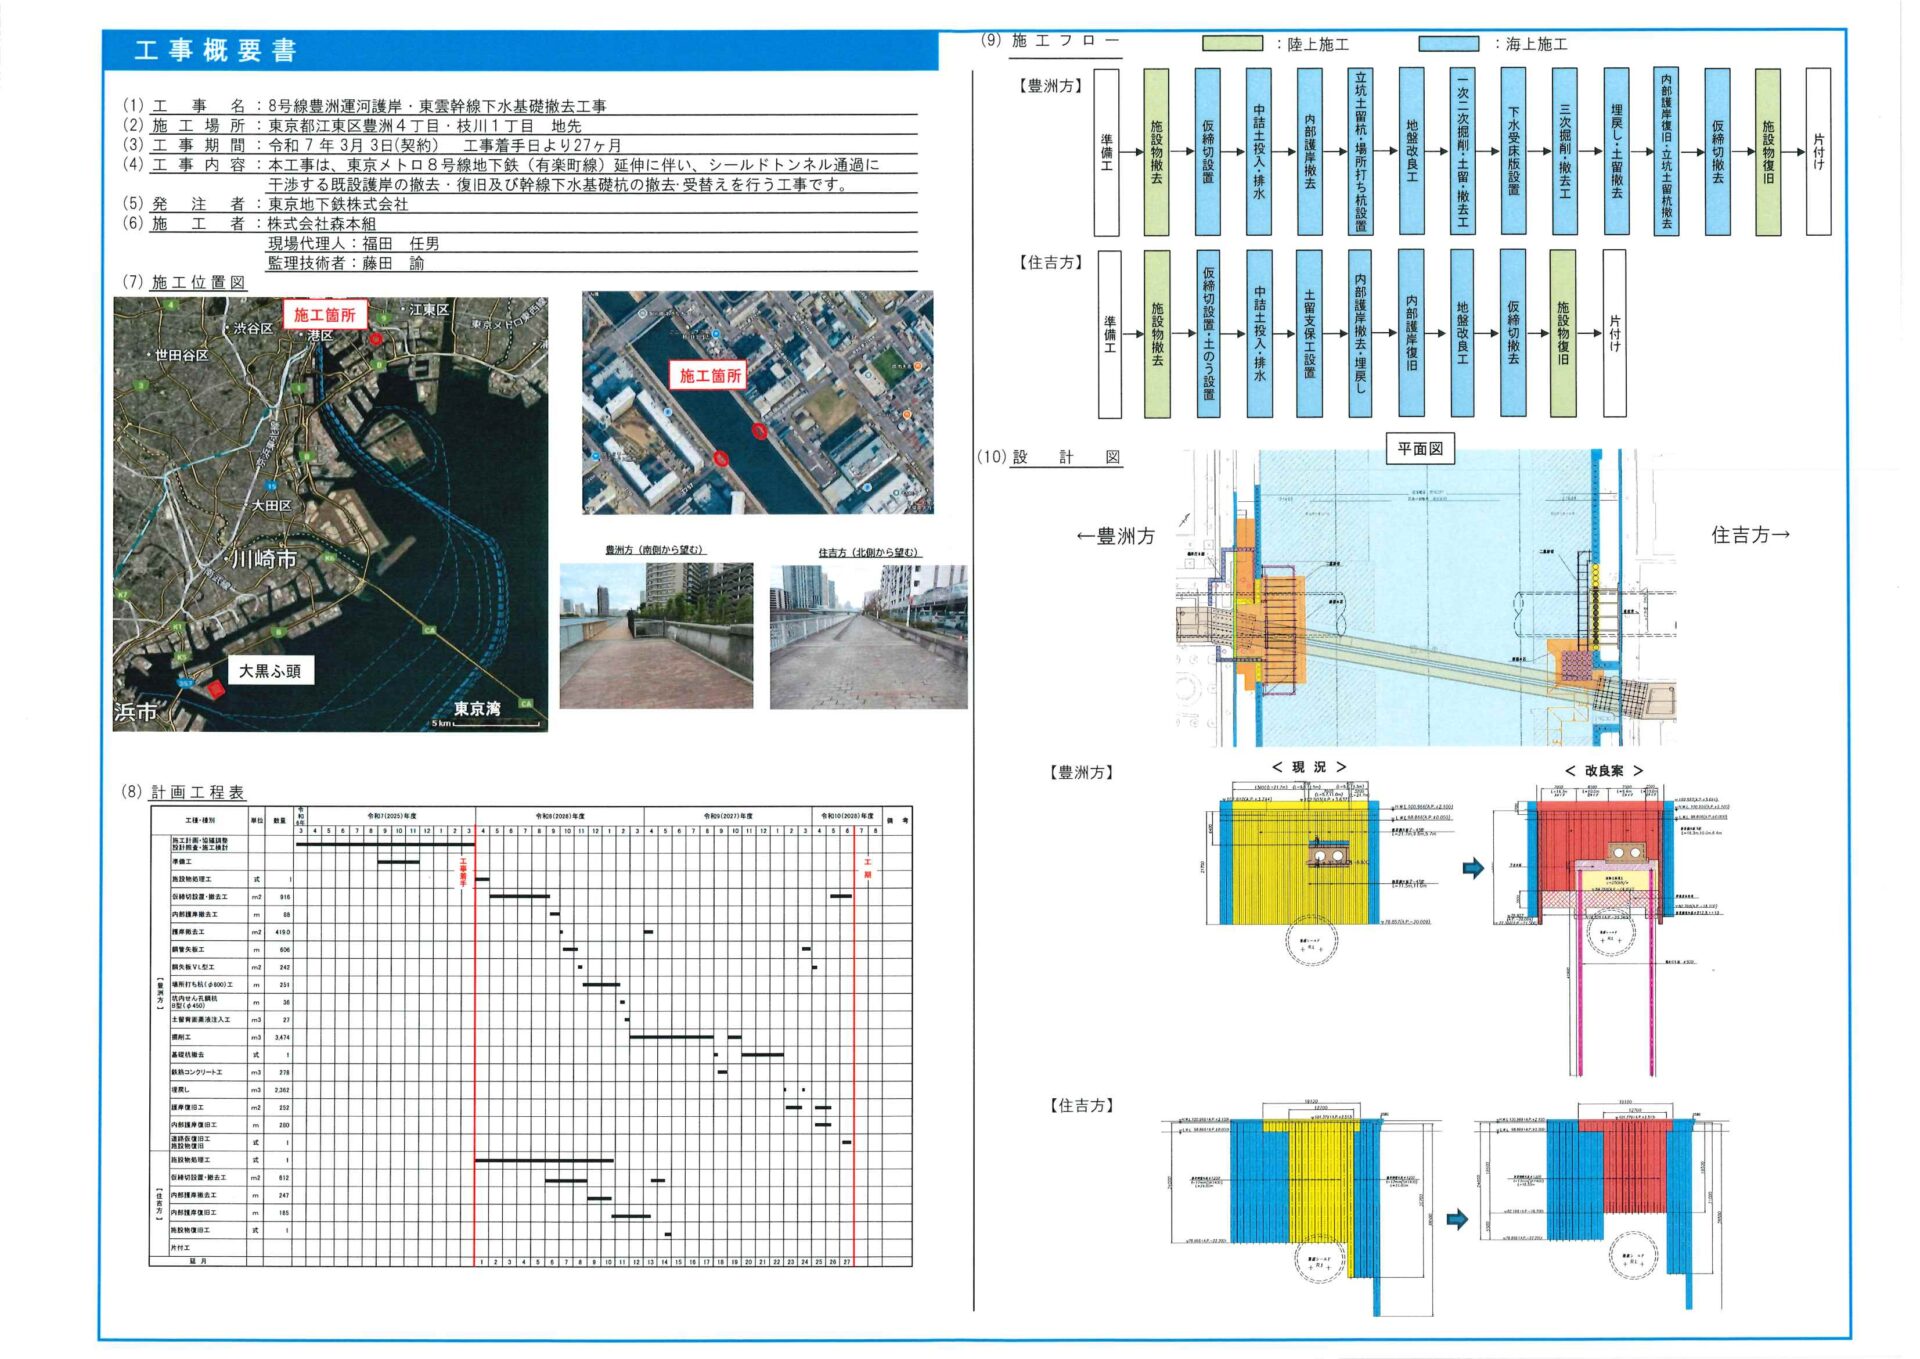Click the 埋戻し・土留撤去 flow box
This screenshot has width=1920, height=1359.
click(1616, 152)
